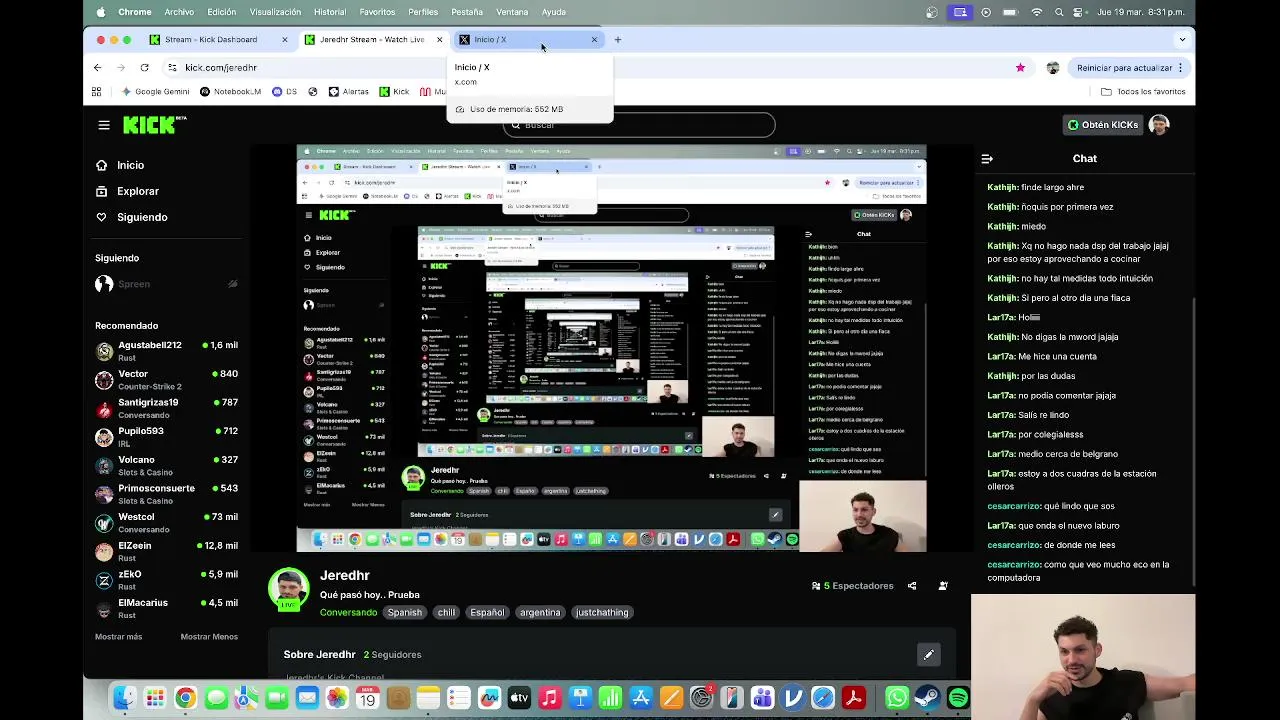Viewport: 1280px width, 720px height.
Task: Open Safari in the Dock
Action: [823, 698]
